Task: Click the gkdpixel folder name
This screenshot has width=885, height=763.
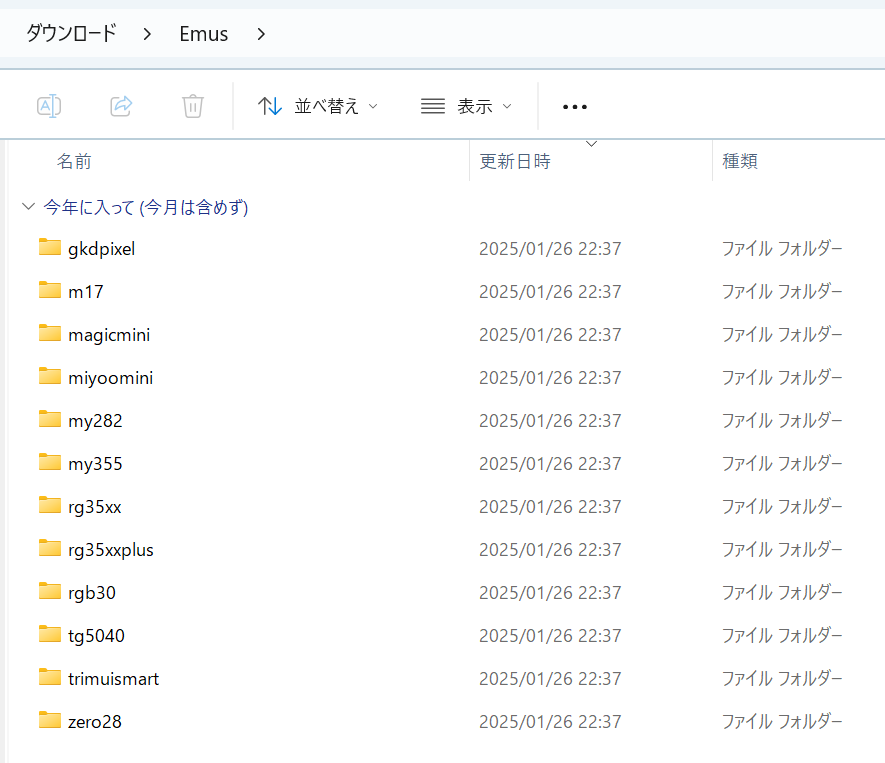Action: pos(102,249)
